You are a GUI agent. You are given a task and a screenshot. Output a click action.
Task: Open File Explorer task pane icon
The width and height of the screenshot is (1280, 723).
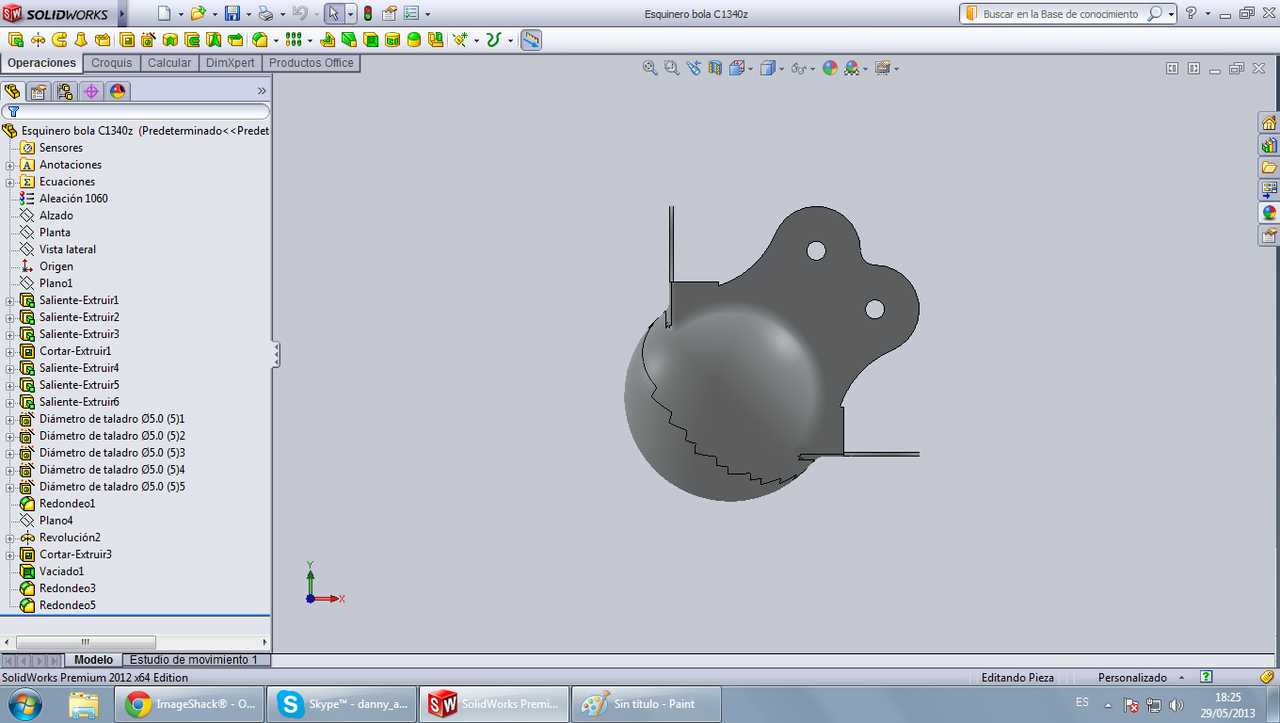coord(1269,167)
